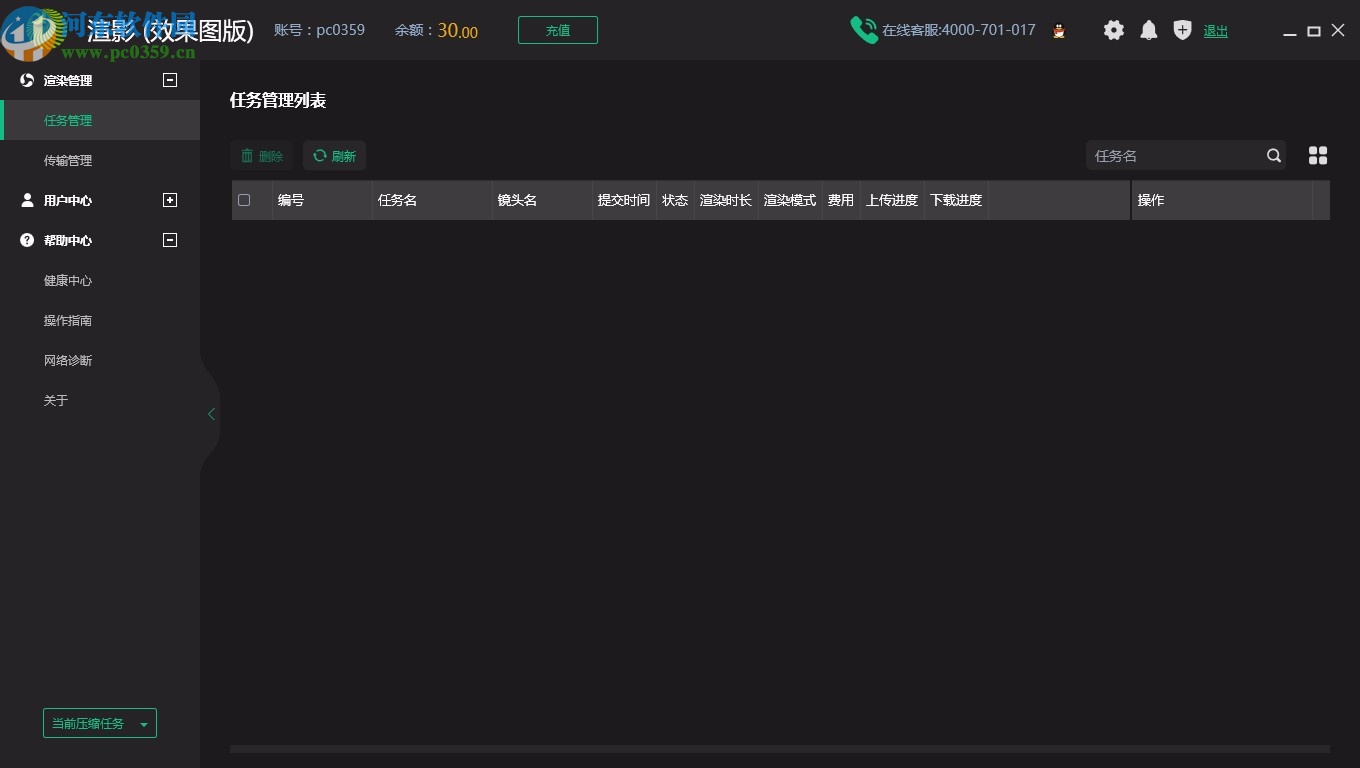Collapse the sidebar with the left chevron
Viewport: 1360px width, 768px height.
pyautogui.click(x=211, y=413)
